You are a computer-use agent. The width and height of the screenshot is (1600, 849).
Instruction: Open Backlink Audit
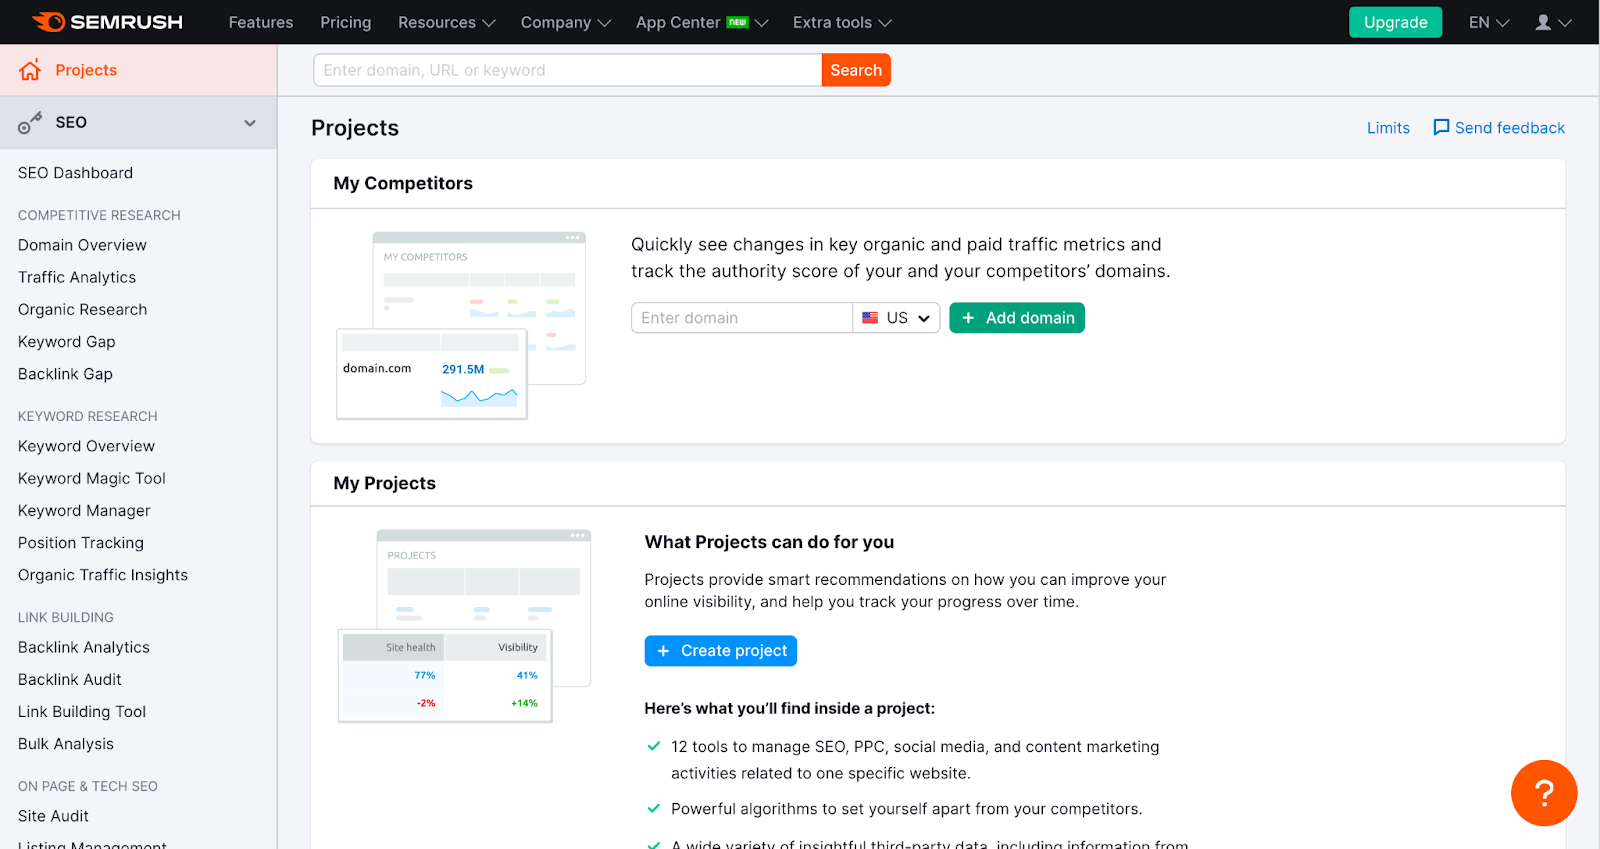(x=70, y=680)
